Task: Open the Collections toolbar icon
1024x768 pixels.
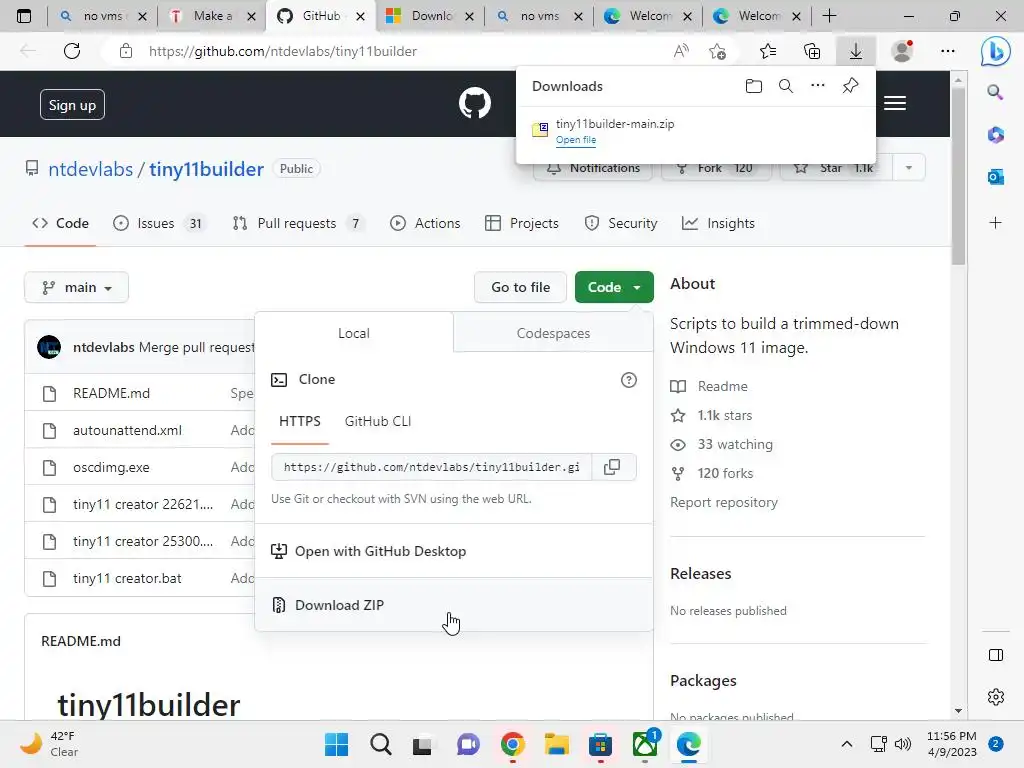Action: [x=812, y=51]
